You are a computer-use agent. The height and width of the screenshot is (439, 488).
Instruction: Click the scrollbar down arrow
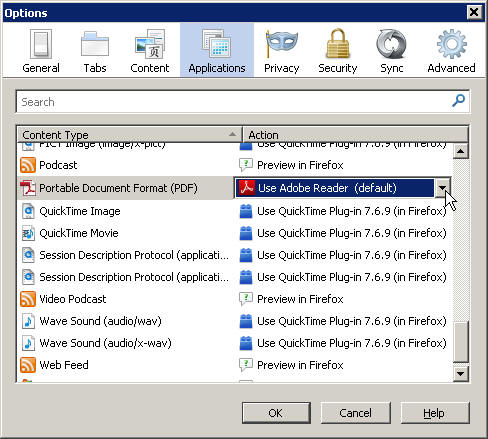pos(460,373)
